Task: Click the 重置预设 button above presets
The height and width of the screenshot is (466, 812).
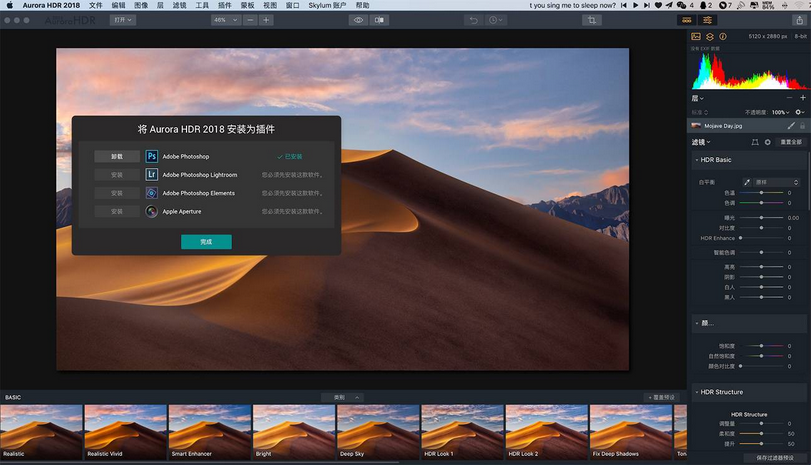Action: 662,397
